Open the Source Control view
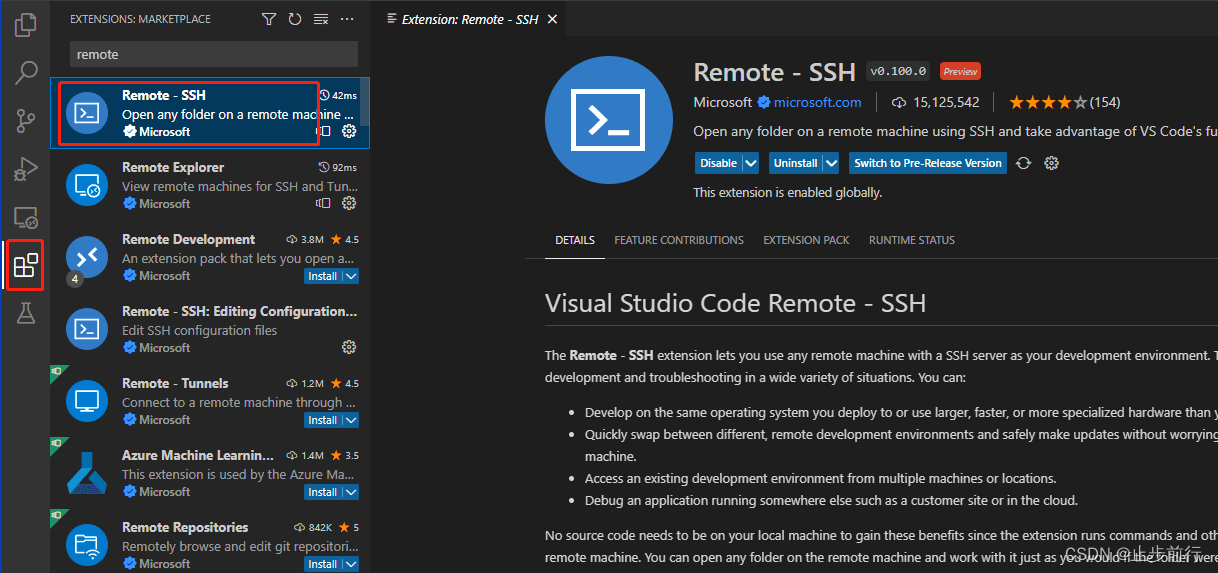This screenshot has height=573, width=1218. (26, 121)
